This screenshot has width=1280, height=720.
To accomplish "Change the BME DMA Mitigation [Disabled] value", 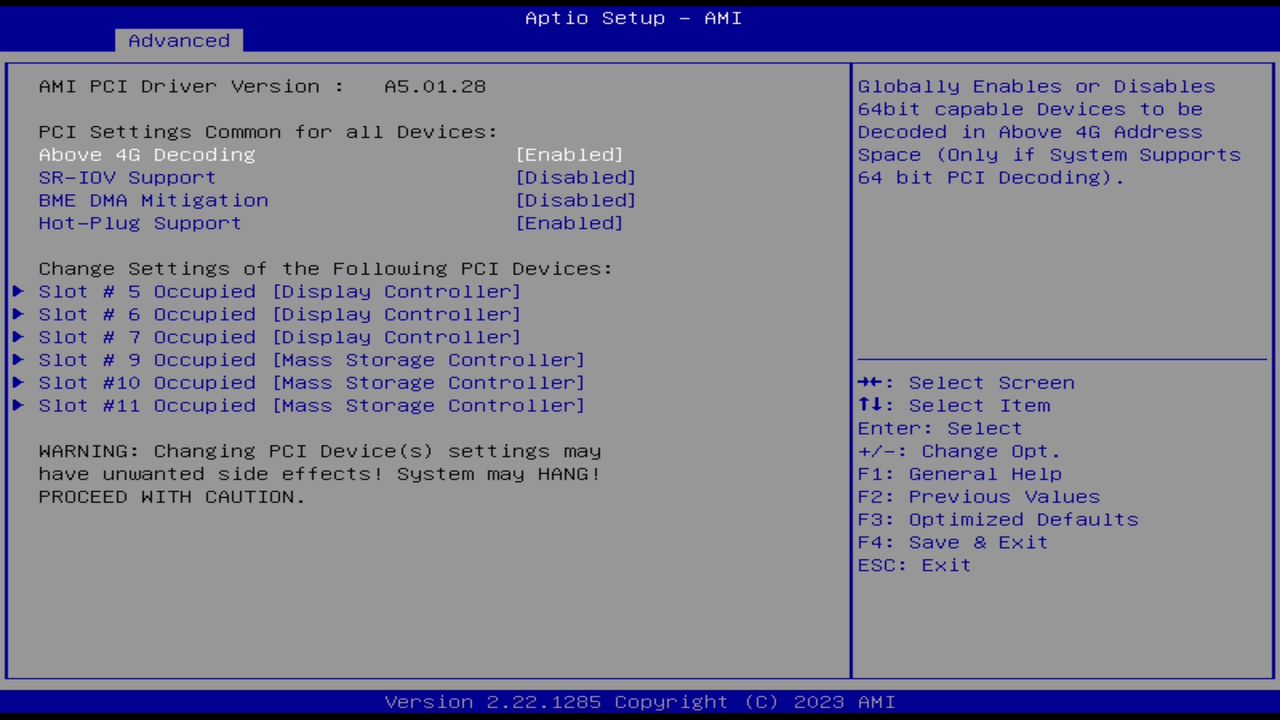I will pos(576,200).
